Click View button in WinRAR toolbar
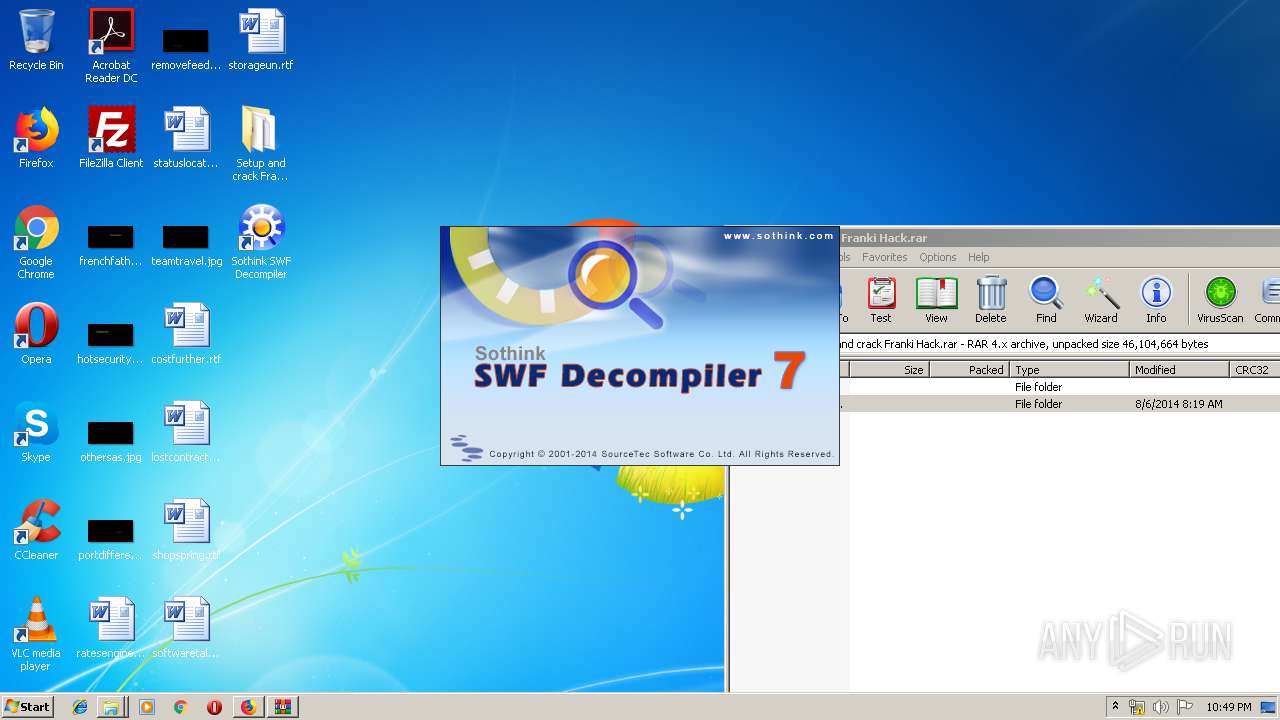Viewport: 1280px width, 720px height. [x=936, y=300]
